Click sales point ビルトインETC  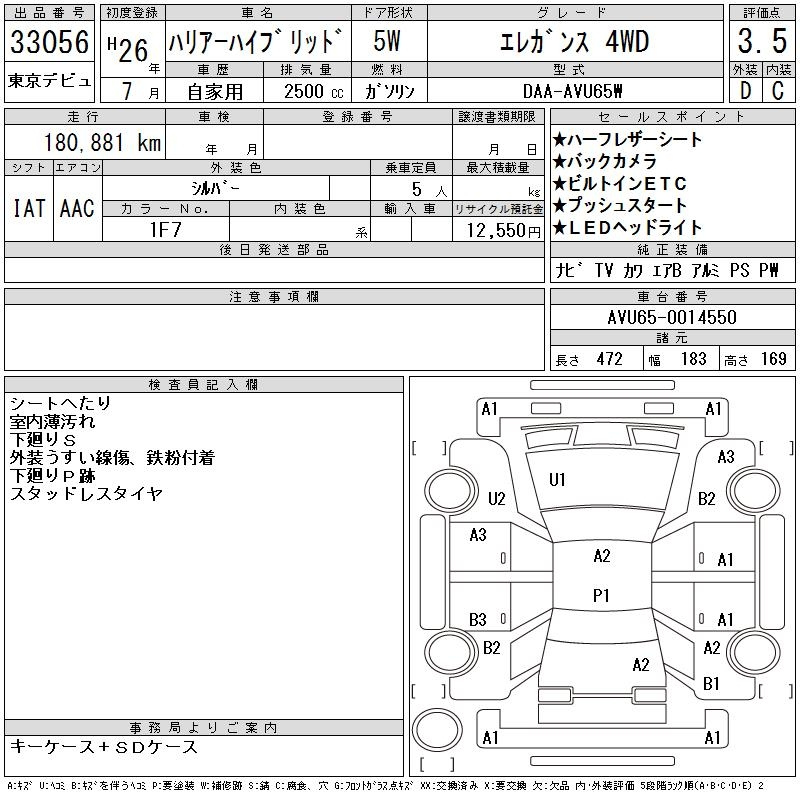pyautogui.click(x=619, y=183)
